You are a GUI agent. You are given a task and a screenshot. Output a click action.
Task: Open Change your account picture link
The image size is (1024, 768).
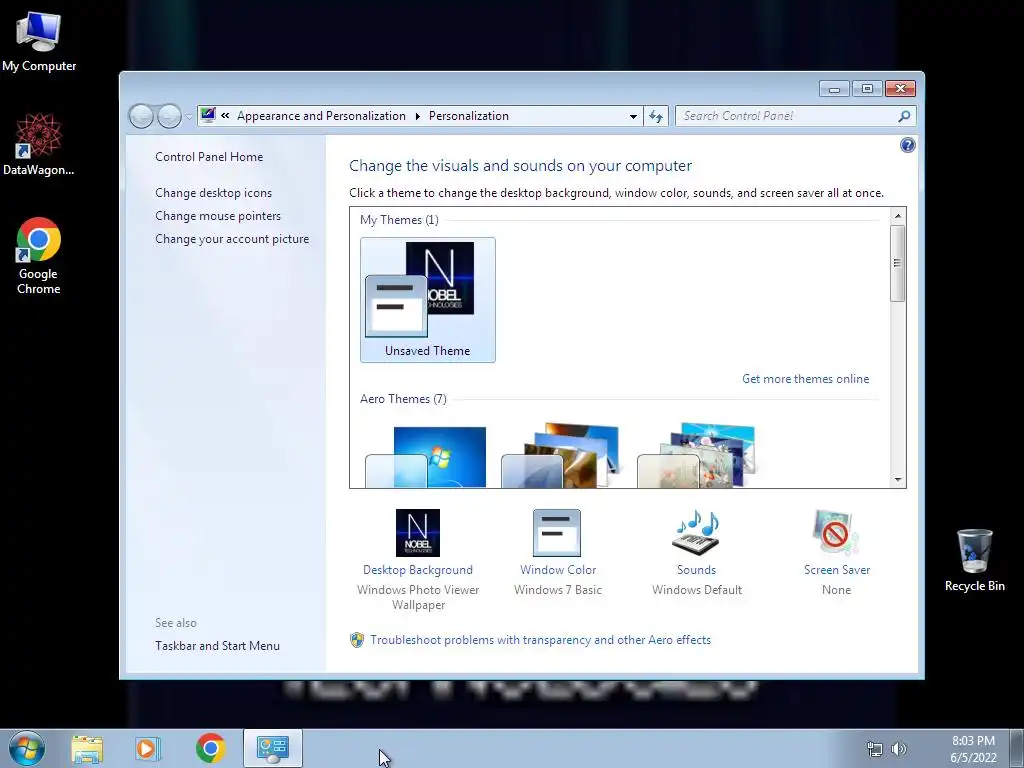click(232, 239)
